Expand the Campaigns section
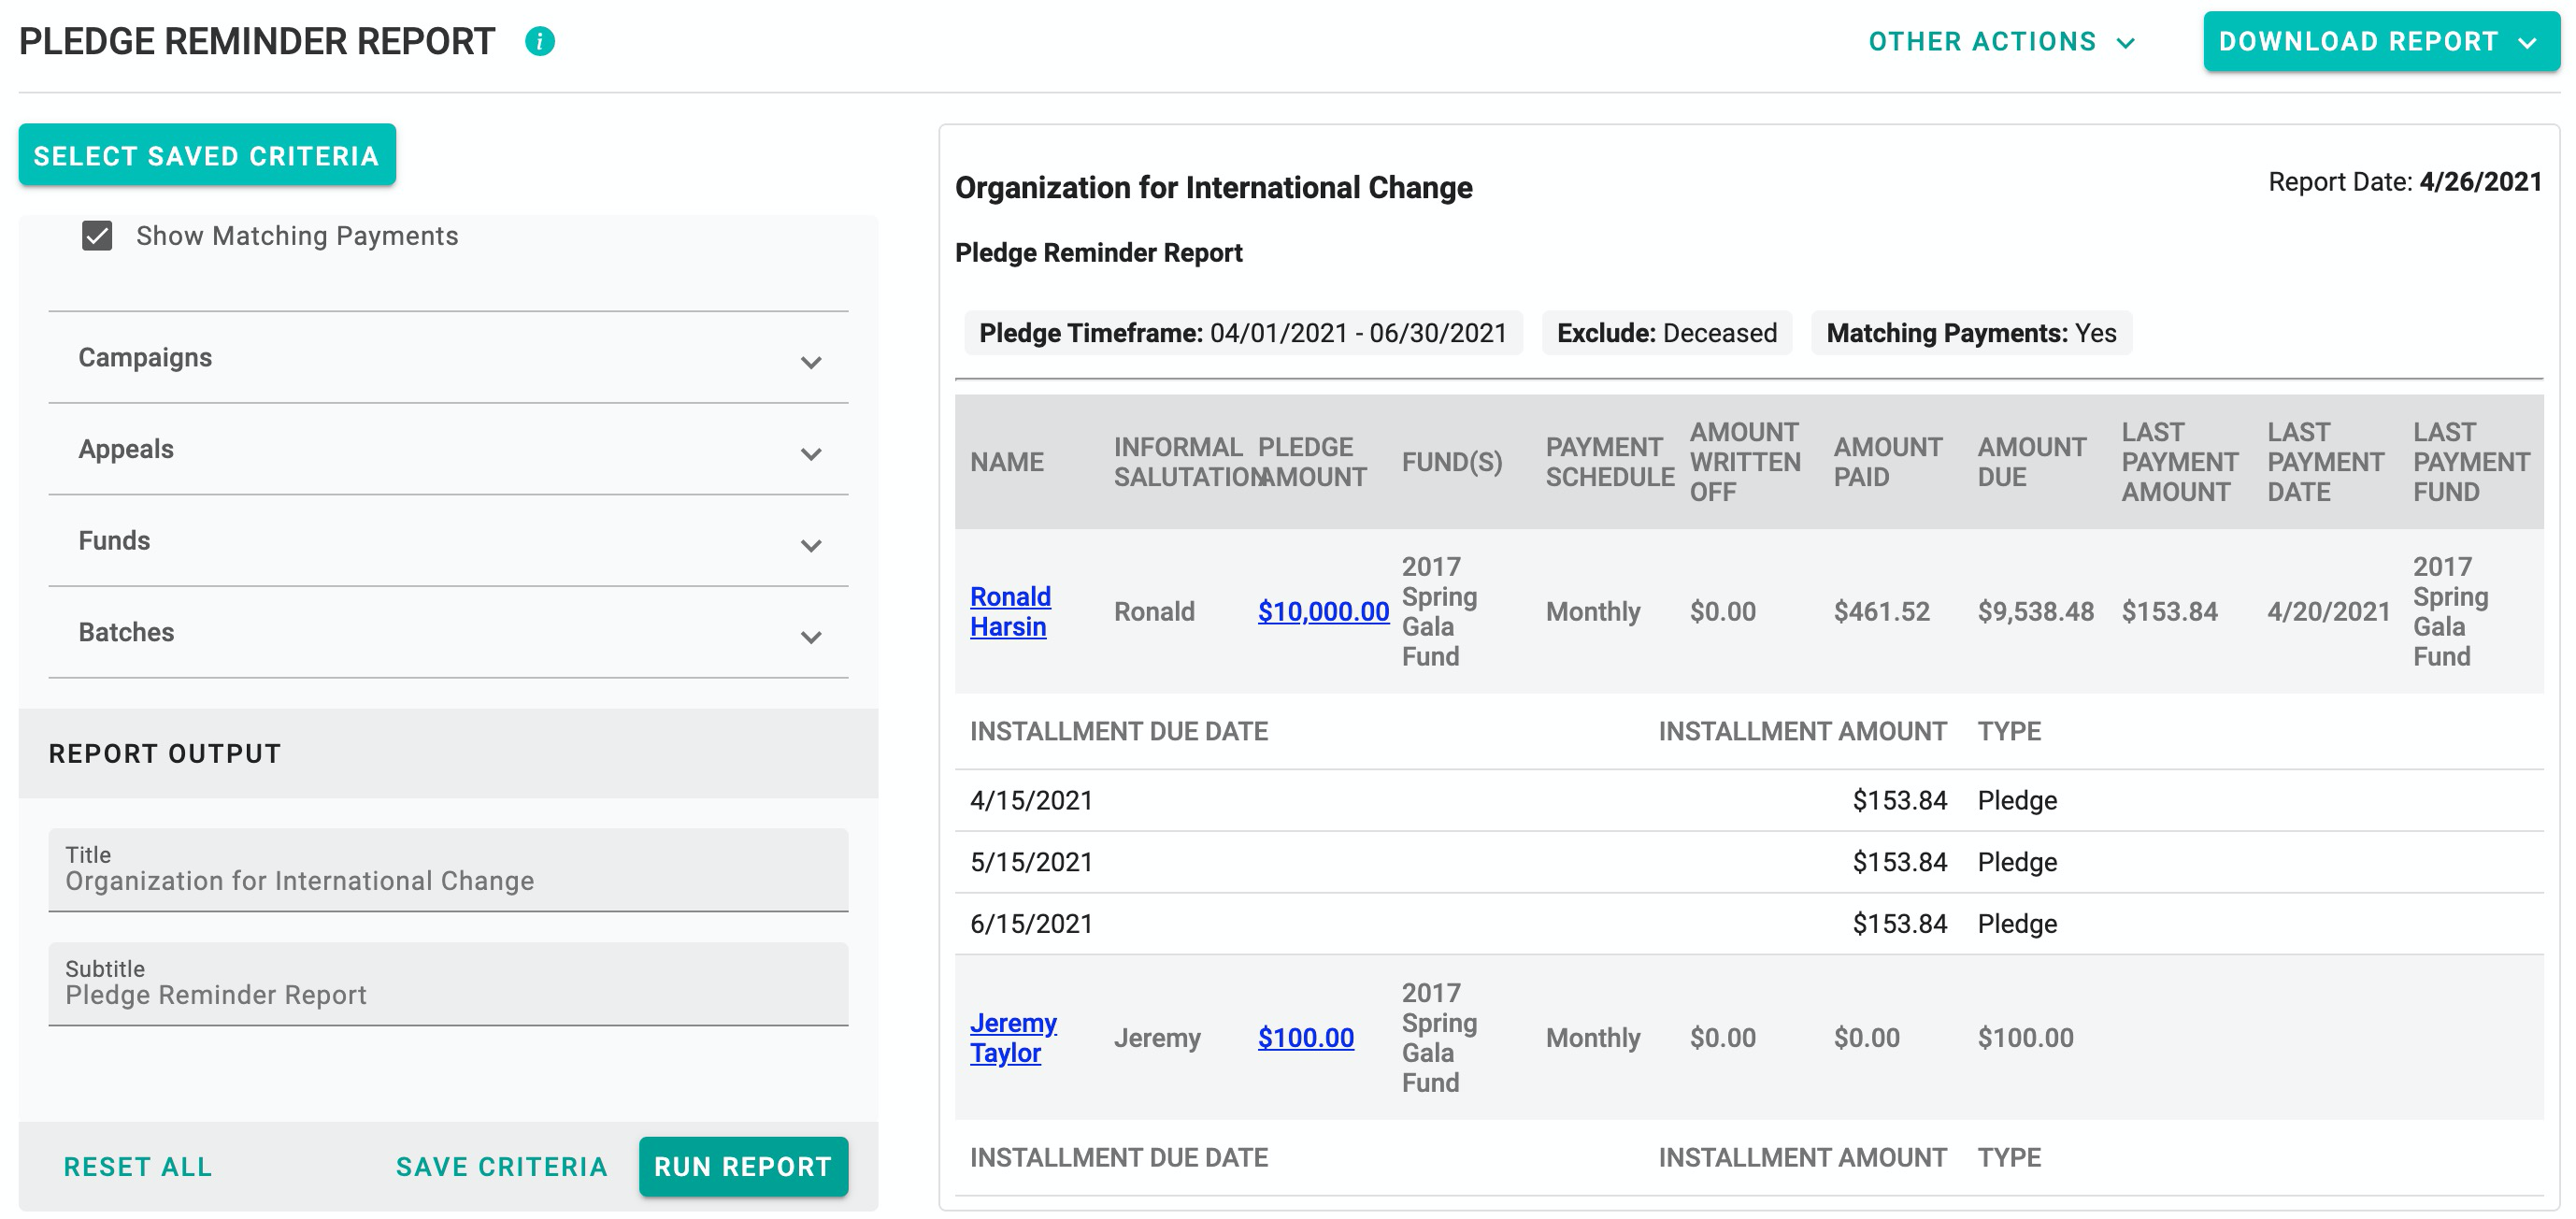The image size is (2576, 1219). [x=812, y=362]
